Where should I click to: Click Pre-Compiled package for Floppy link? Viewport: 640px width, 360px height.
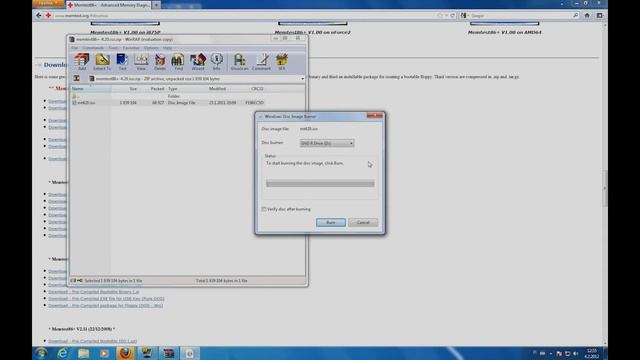pyautogui.click(x=105, y=305)
